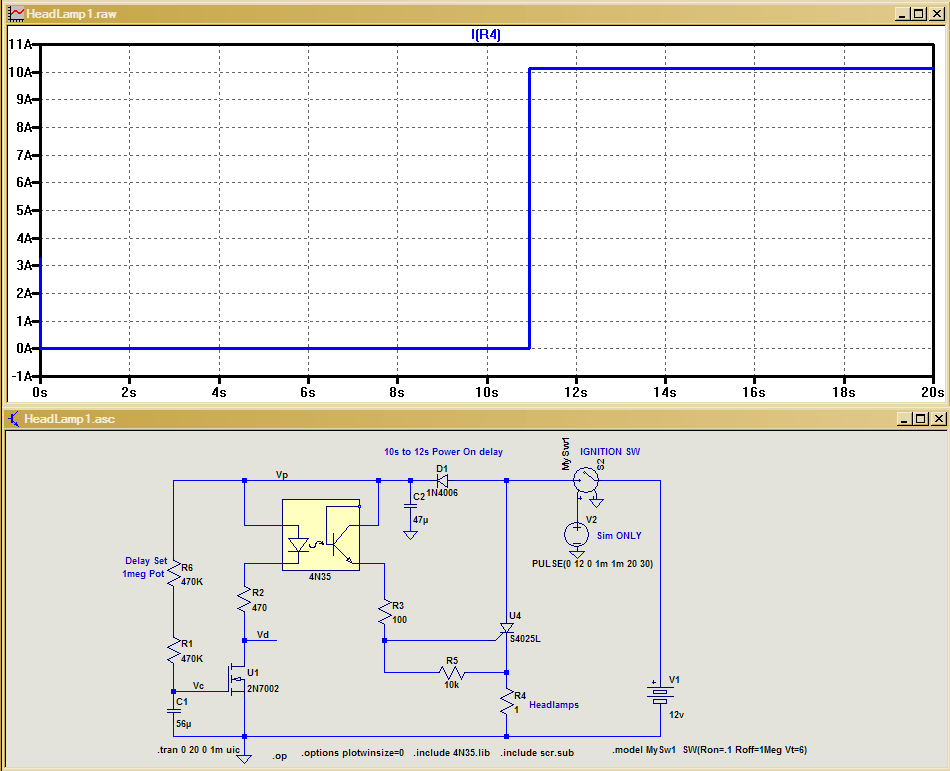
Task: Select the R3 100 resistor symbol
Action: pos(385,612)
